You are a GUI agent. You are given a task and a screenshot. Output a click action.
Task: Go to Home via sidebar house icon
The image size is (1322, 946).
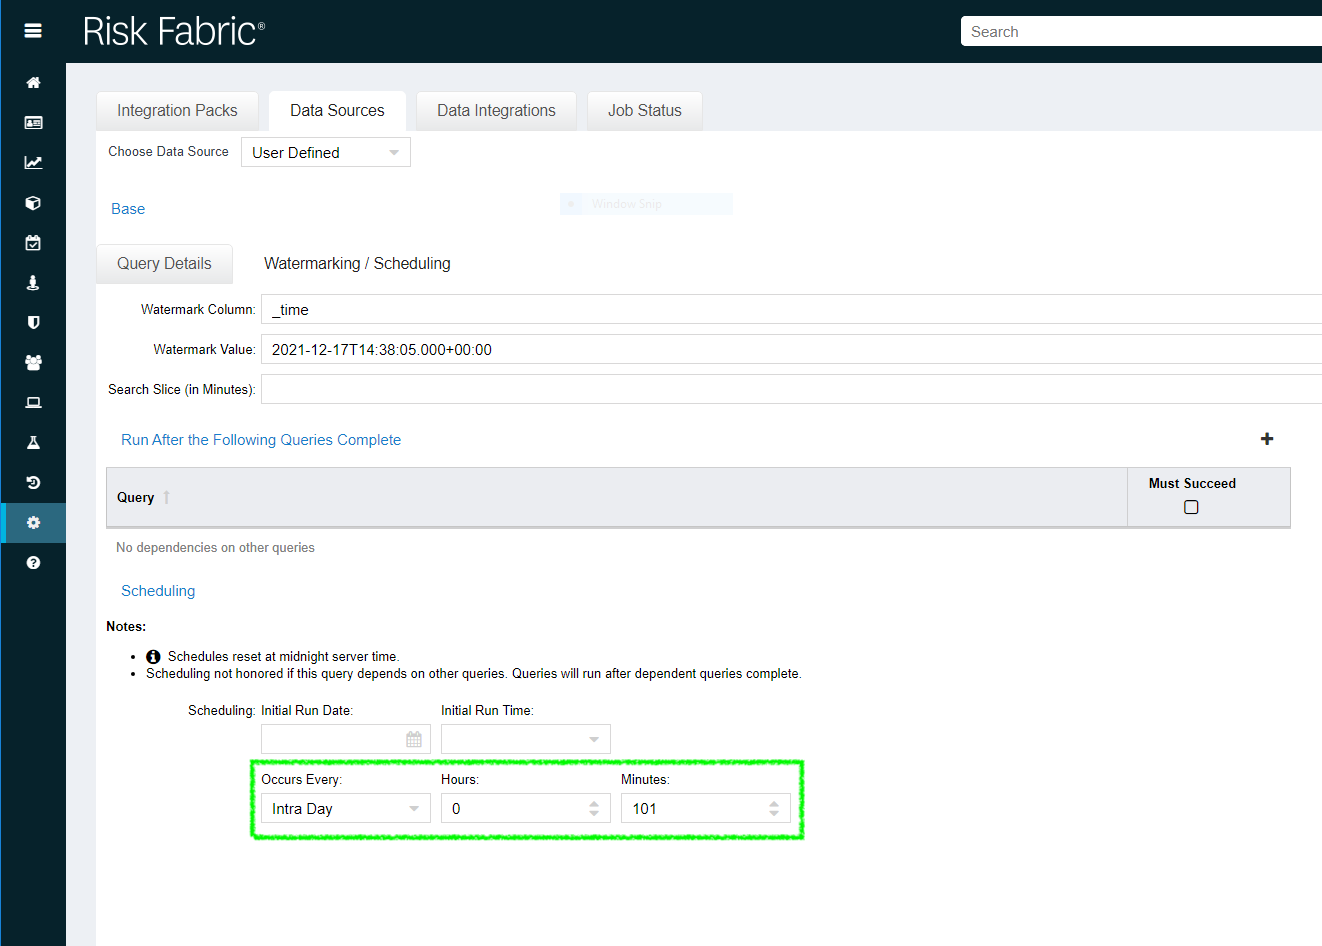(x=33, y=83)
